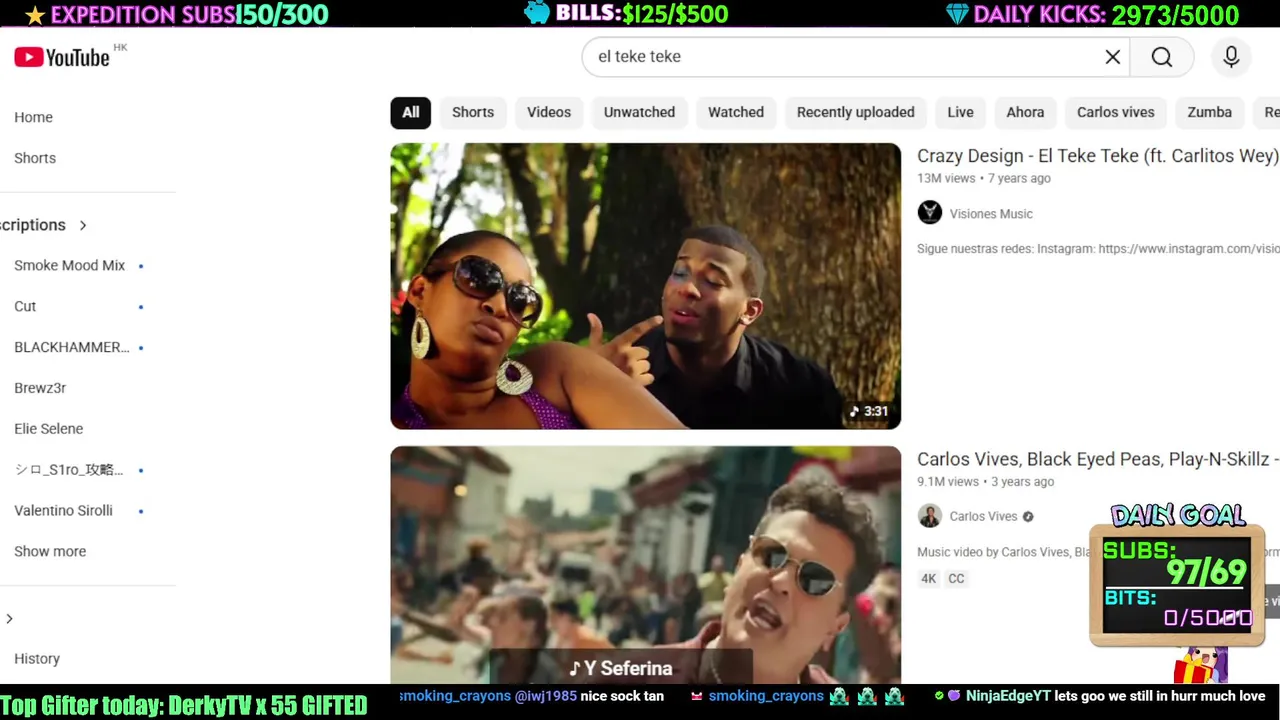1280x720 pixels.
Task: Select the Shorts filter chip
Action: pos(473,112)
